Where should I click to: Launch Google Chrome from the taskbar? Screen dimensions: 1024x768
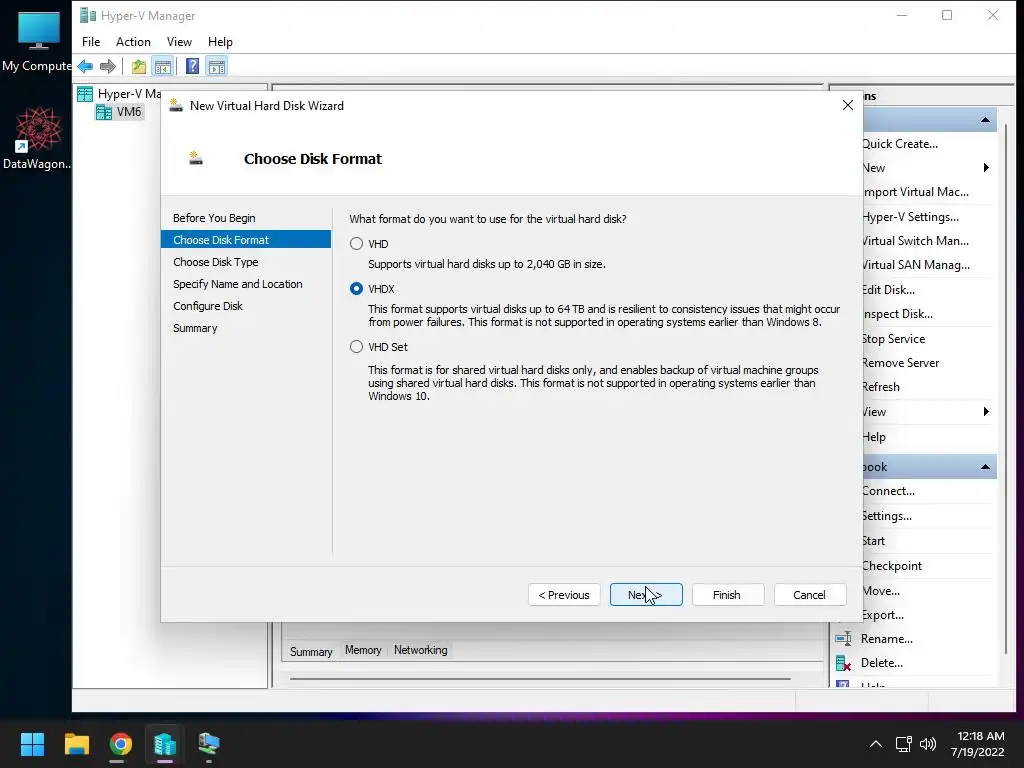[x=121, y=744]
